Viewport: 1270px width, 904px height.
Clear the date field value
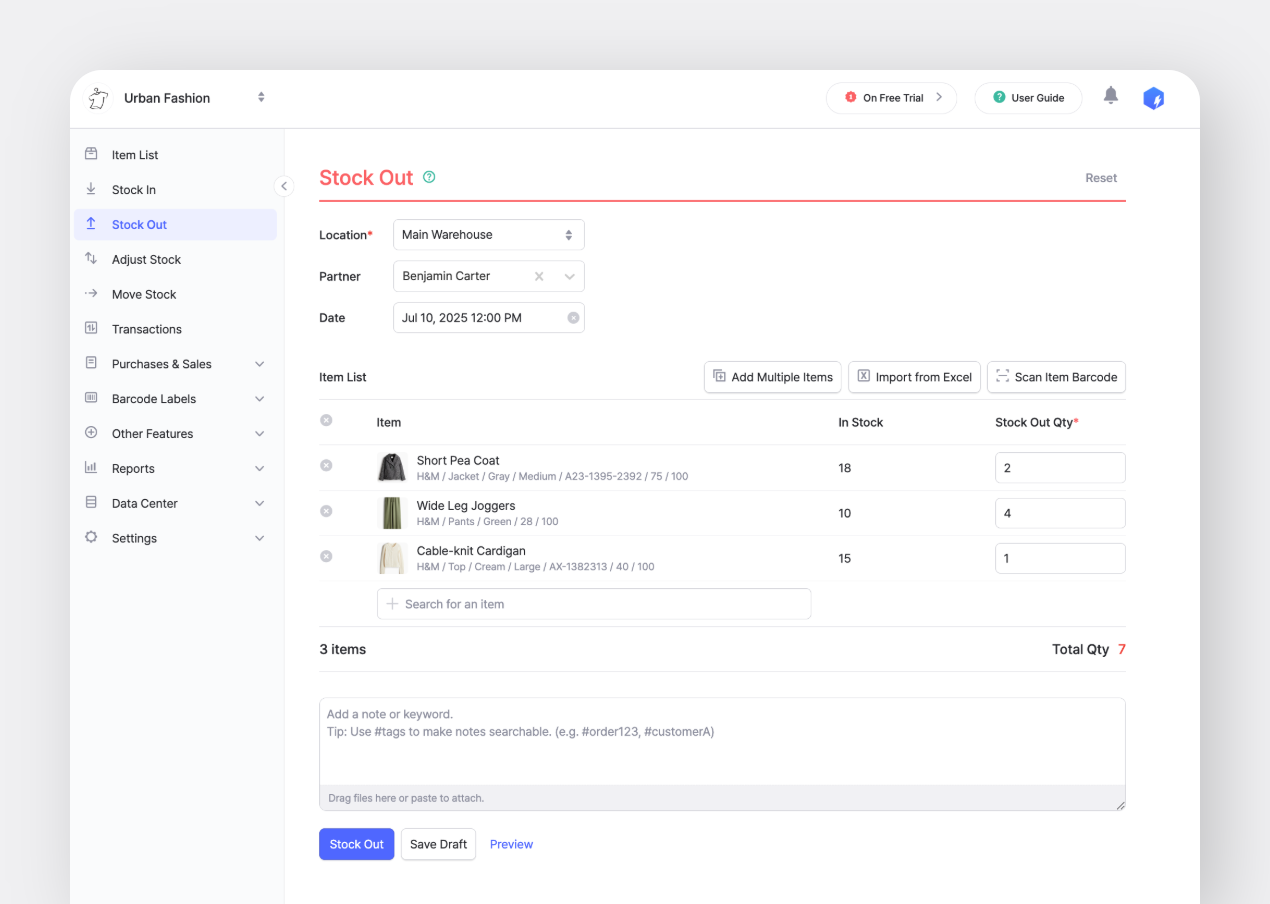(x=573, y=318)
